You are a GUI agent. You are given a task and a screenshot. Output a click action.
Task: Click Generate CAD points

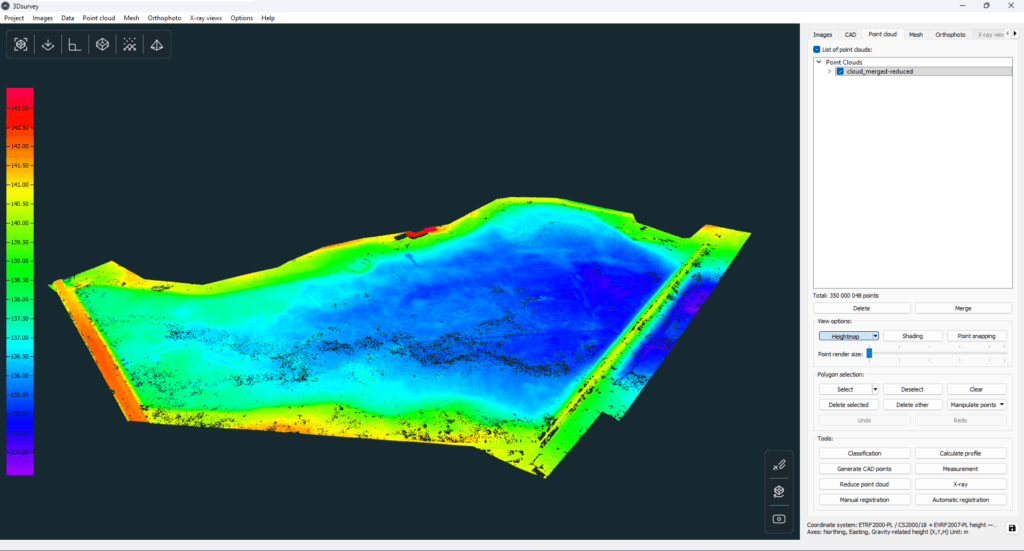point(865,469)
